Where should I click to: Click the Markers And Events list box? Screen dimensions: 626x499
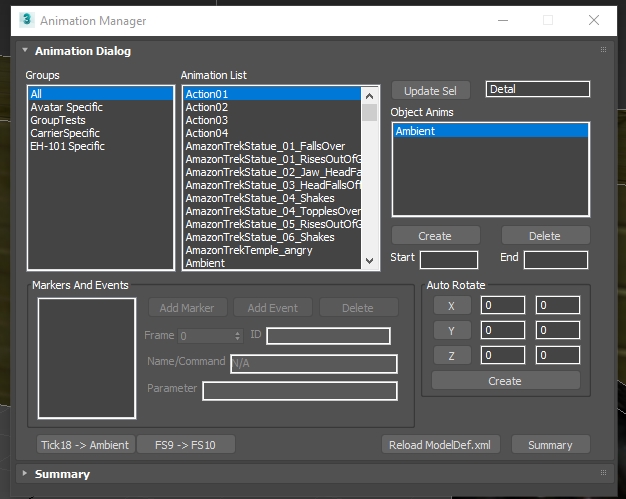click(x=87, y=358)
